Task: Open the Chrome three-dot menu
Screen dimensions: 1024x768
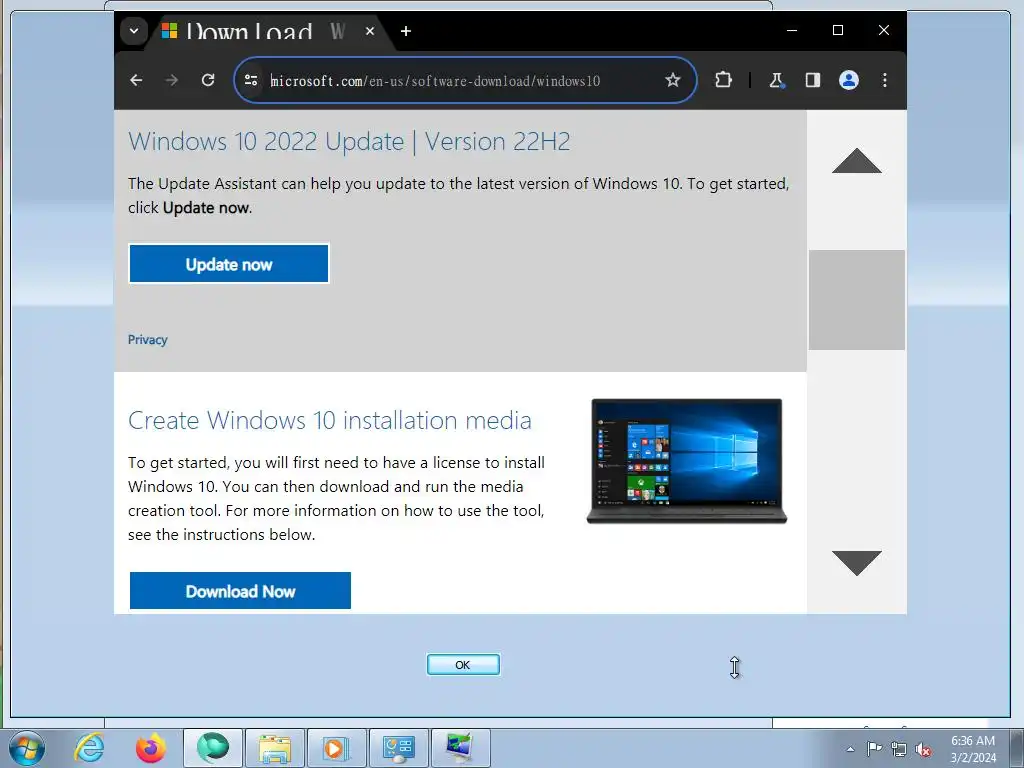Action: tap(885, 80)
